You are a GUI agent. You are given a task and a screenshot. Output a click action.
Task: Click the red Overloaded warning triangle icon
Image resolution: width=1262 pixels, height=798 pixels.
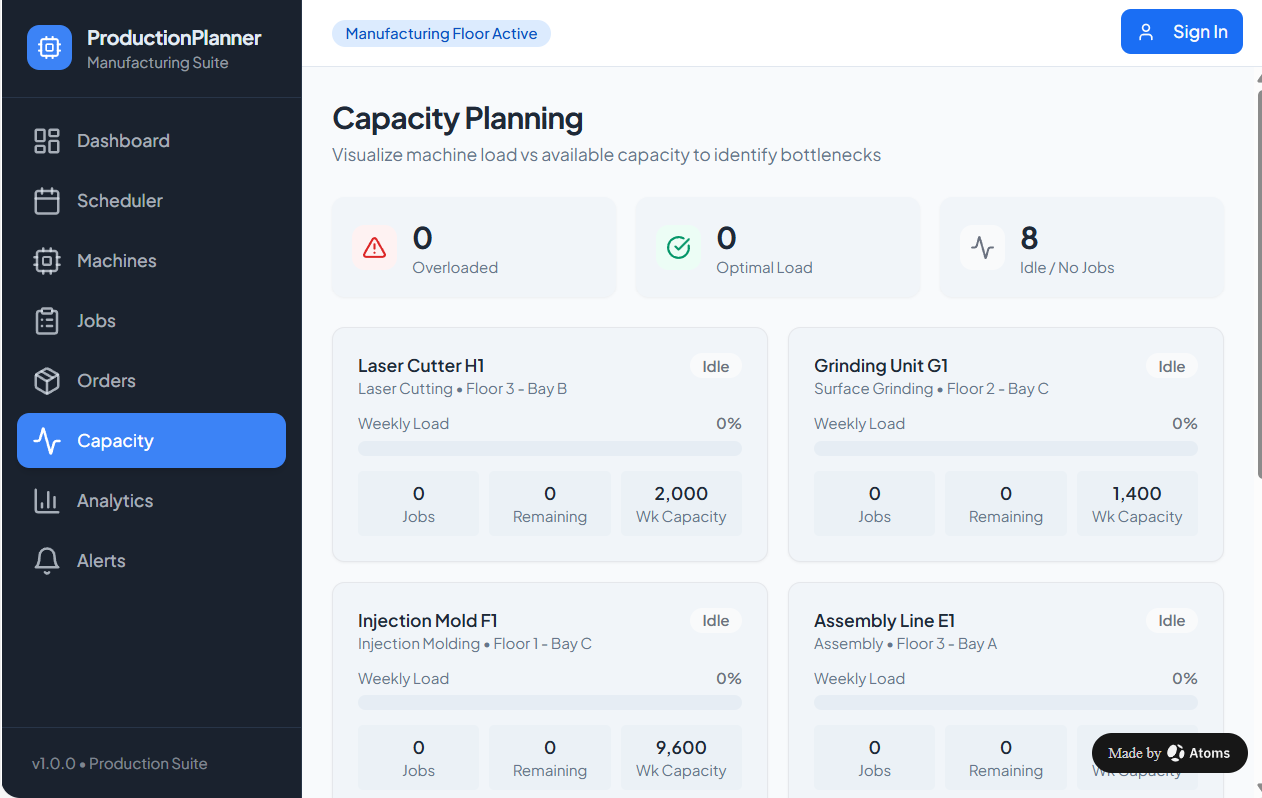click(x=374, y=247)
